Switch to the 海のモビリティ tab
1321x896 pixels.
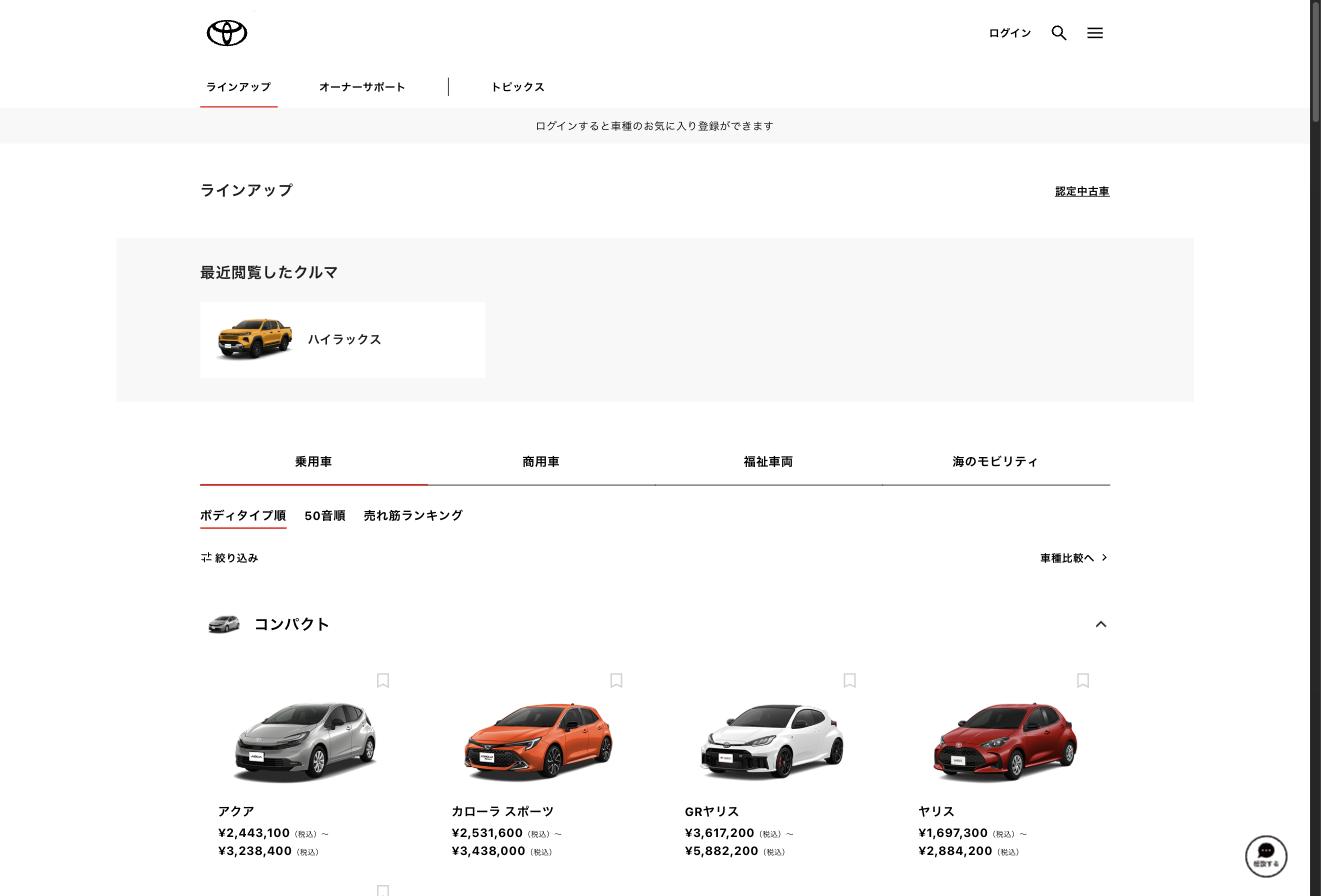click(996, 462)
